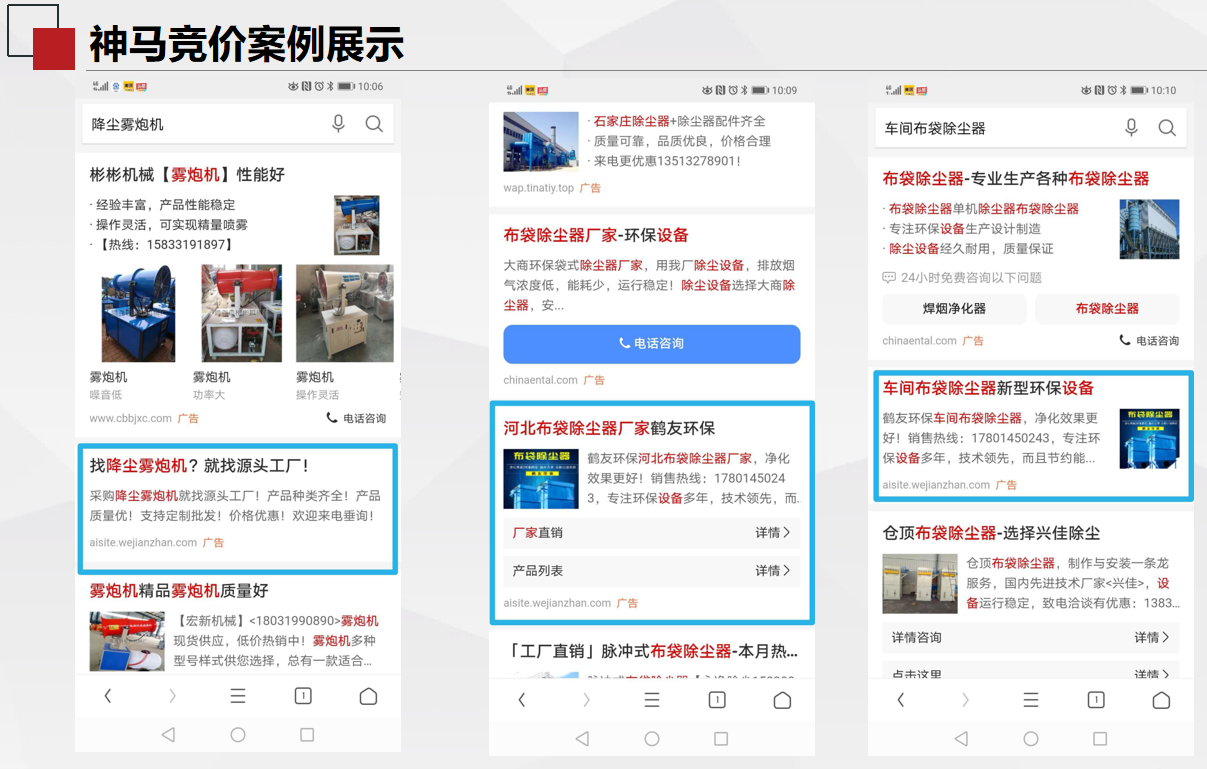The height and width of the screenshot is (769, 1207).
Task: Tap 电话咨询 under www.cbbjxc.com ad
Action: click(x=356, y=418)
